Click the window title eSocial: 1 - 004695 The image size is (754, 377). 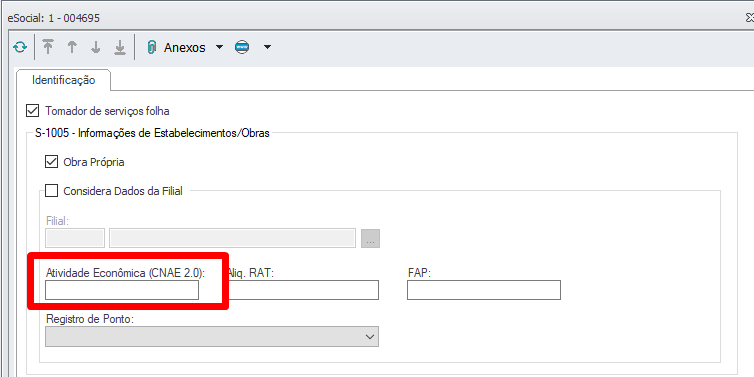pos(54,19)
